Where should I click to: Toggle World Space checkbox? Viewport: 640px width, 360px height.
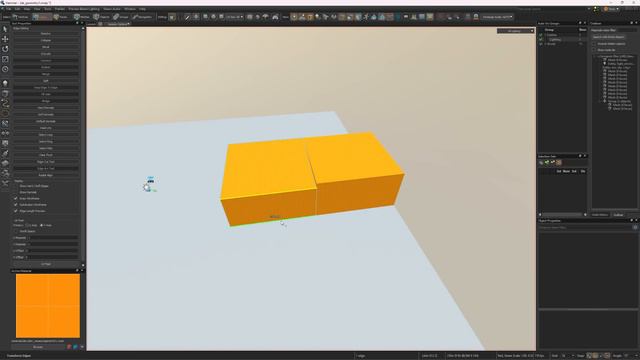[16, 231]
